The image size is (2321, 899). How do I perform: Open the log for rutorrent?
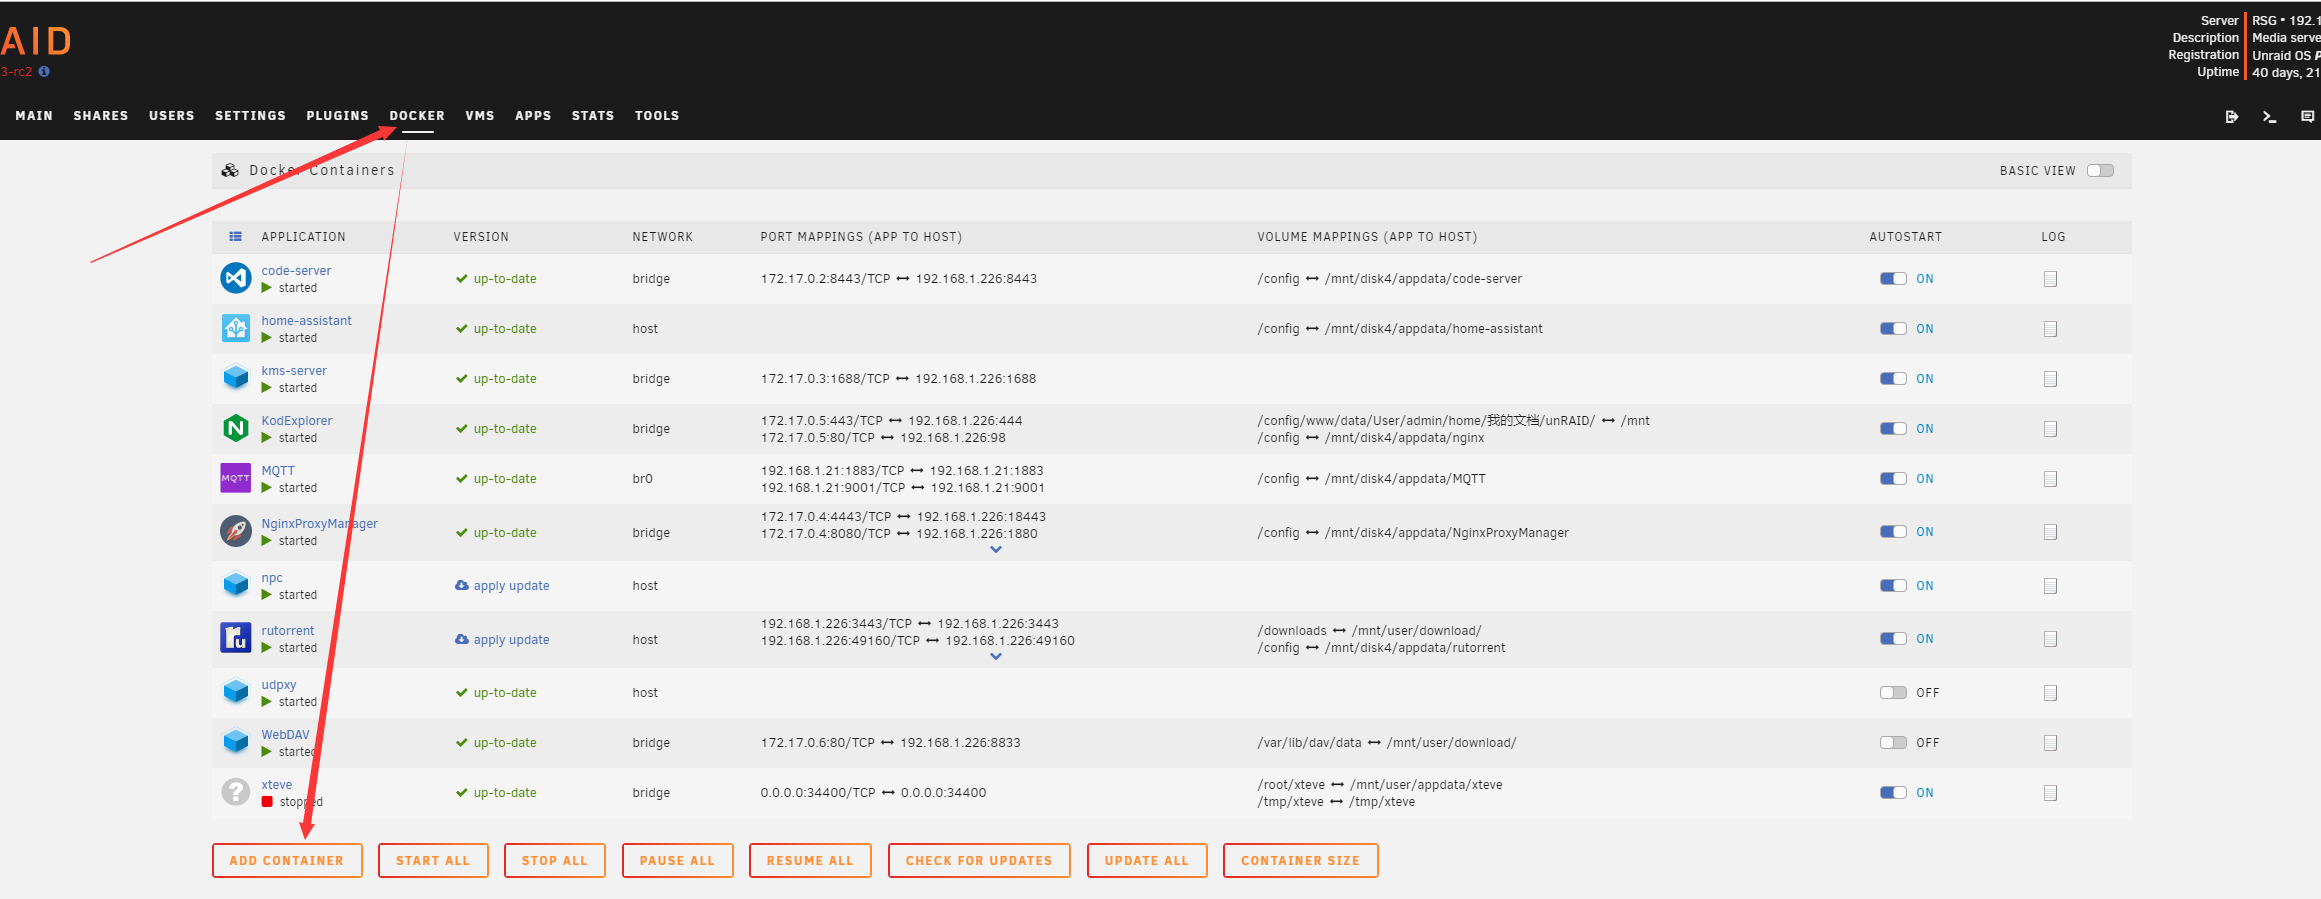point(2050,639)
